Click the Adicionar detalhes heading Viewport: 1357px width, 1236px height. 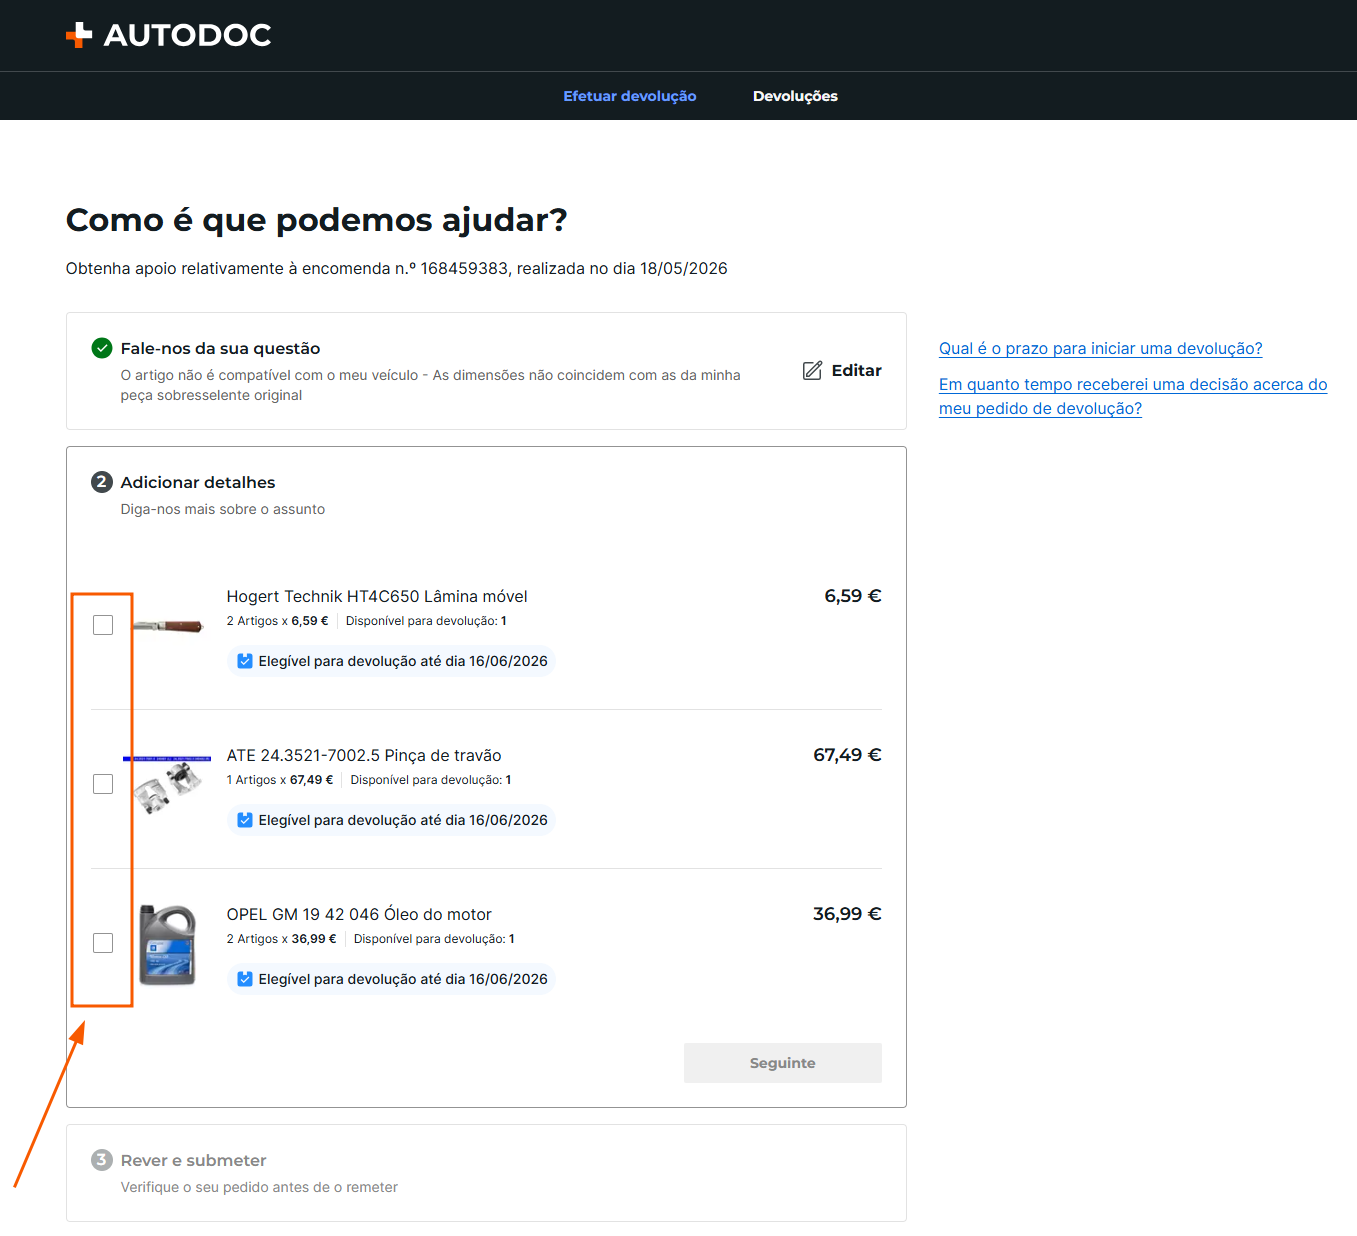pos(198,482)
